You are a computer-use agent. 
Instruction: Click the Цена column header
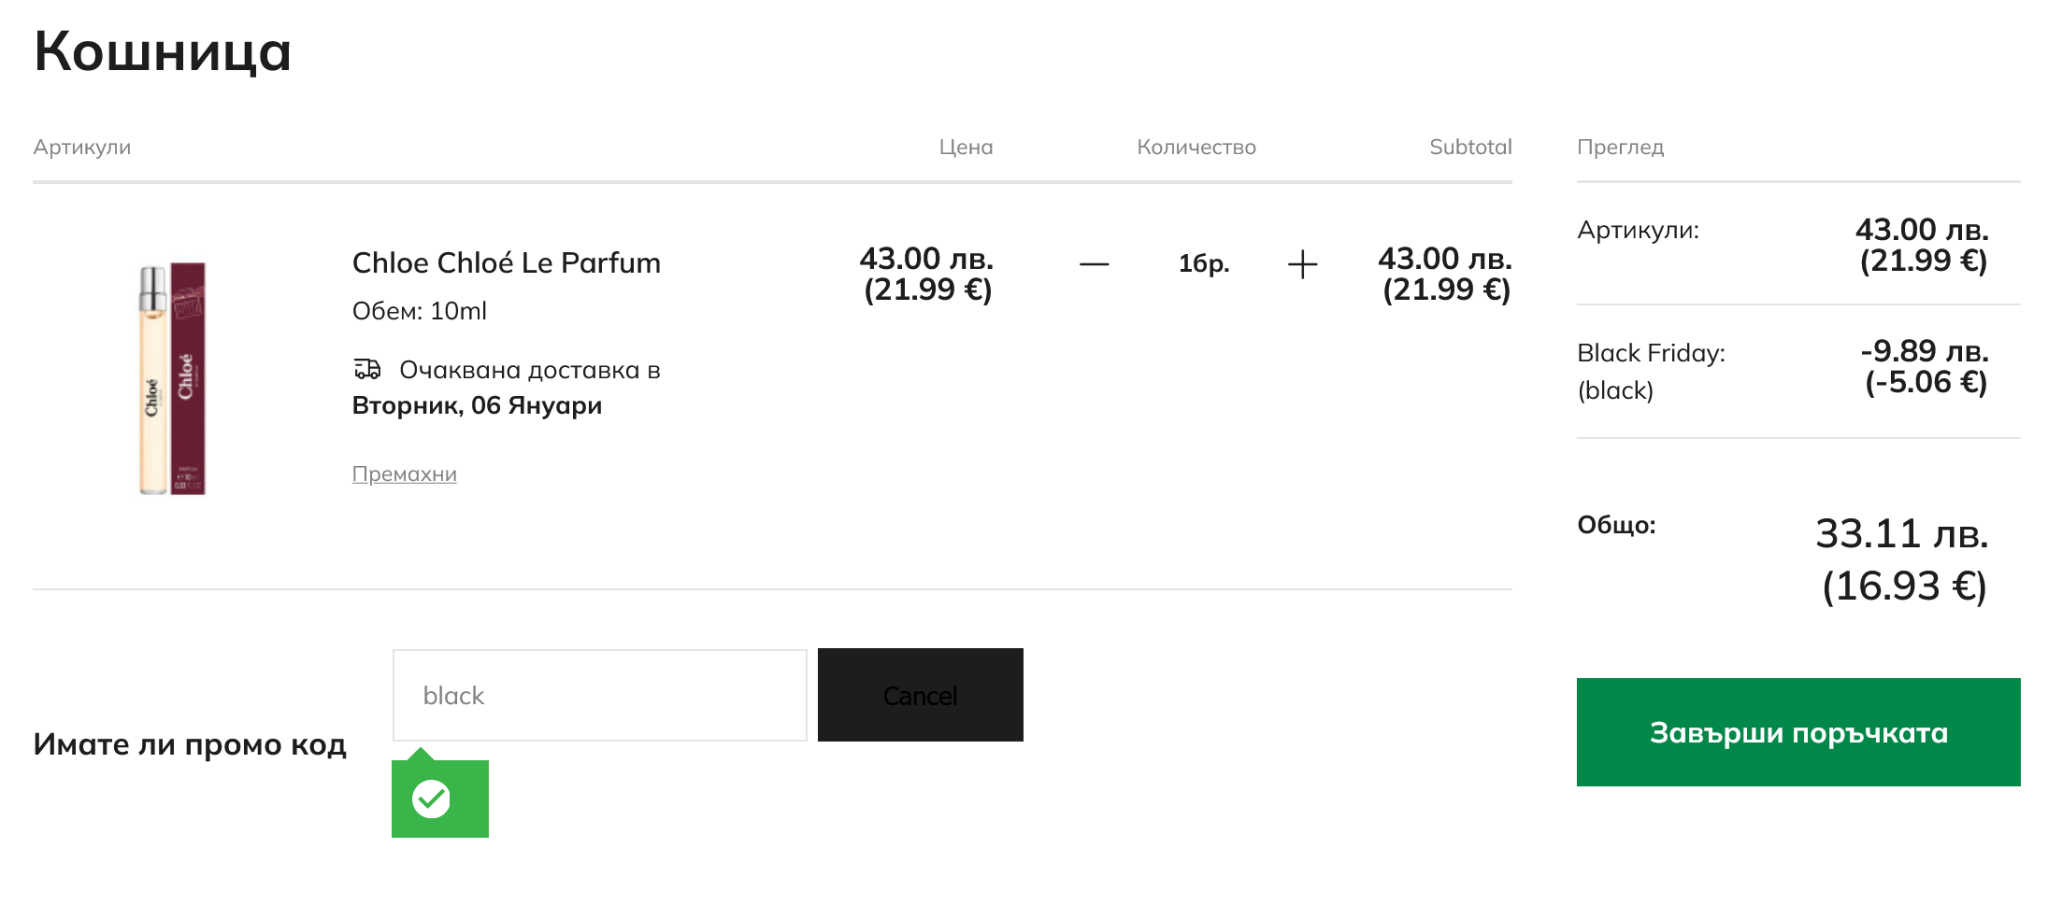[x=965, y=147]
